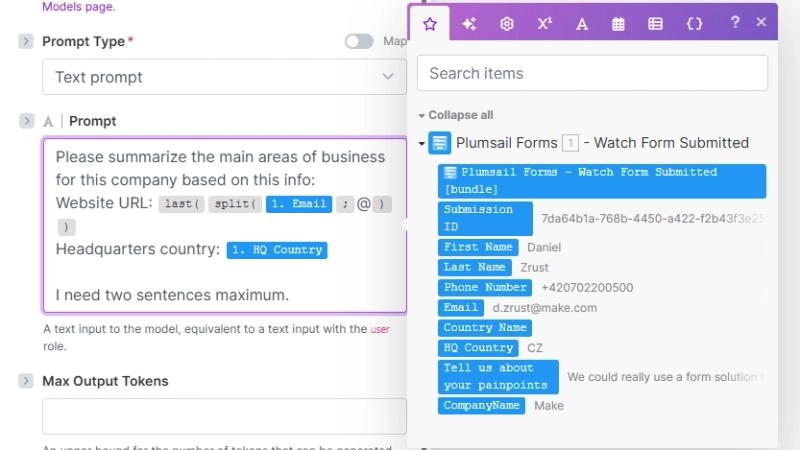The image size is (800, 450).
Task: Open the math functions tab
Action: pos(544,23)
